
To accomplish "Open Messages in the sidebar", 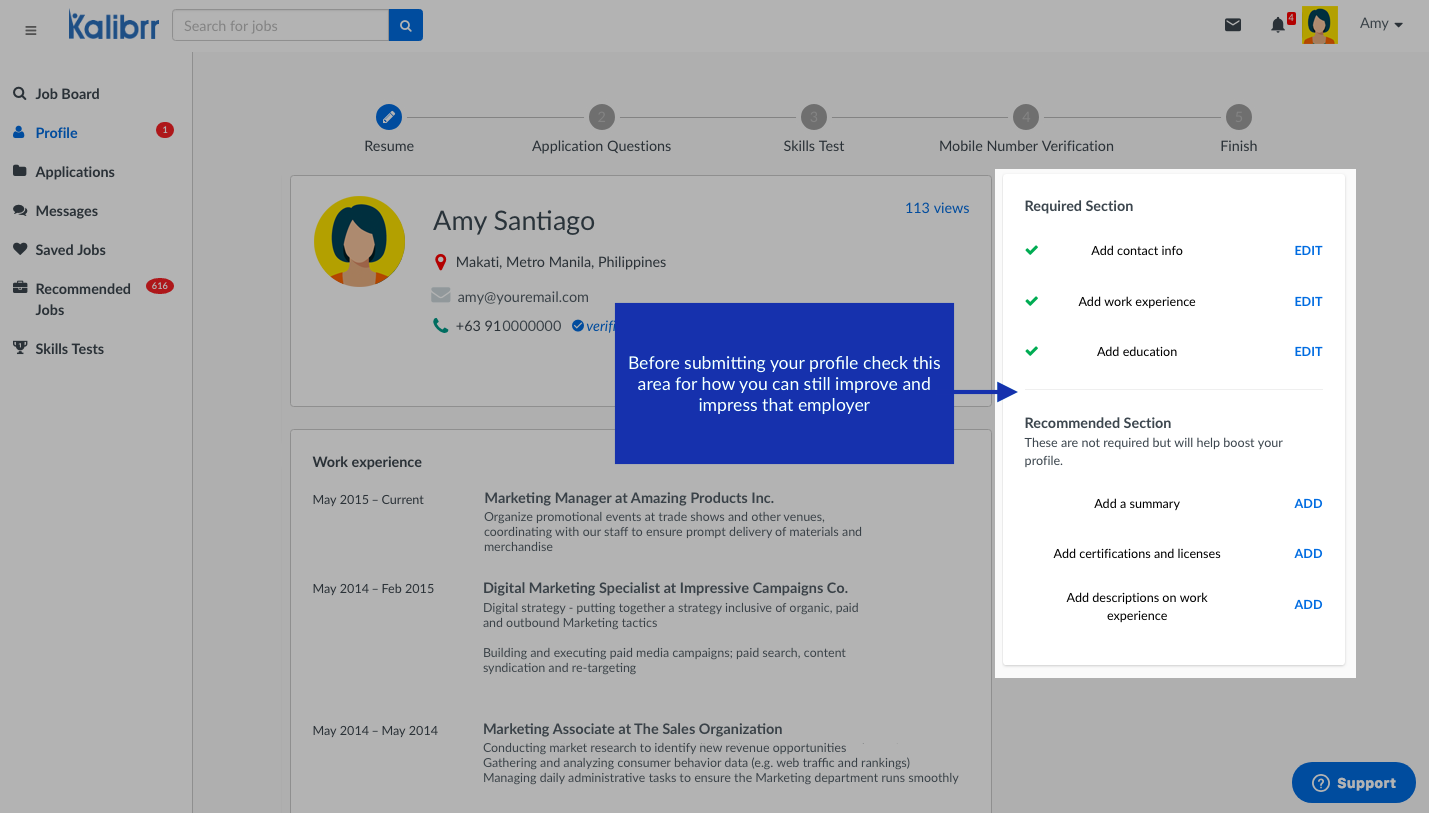I will (66, 211).
